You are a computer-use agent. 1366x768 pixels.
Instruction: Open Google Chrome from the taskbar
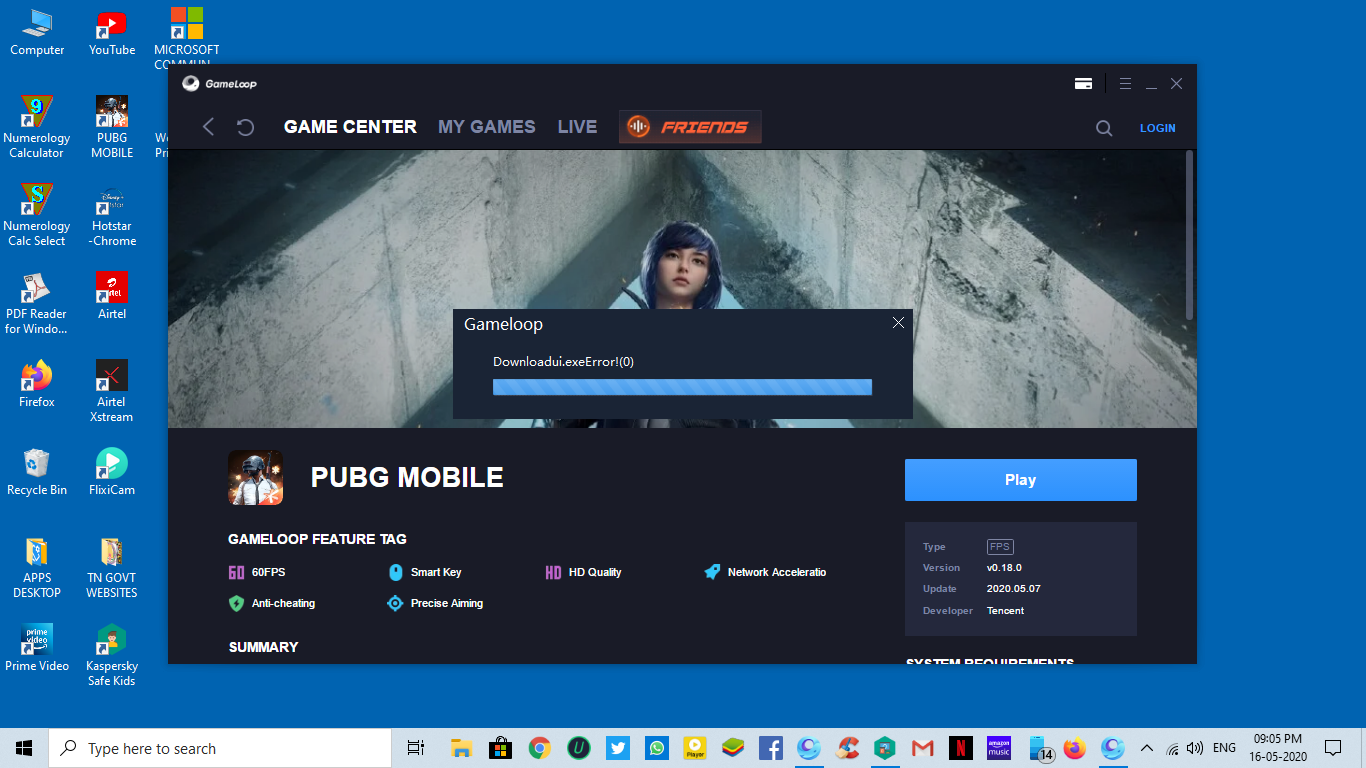pyautogui.click(x=540, y=748)
